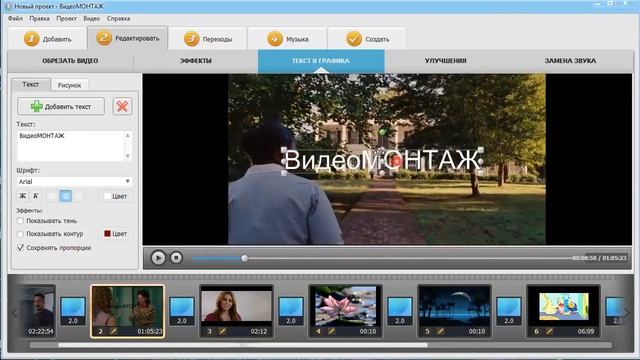The width and height of the screenshot is (640, 360).
Task: Open transition between clips 1 and 2
Action: point(73,311)
